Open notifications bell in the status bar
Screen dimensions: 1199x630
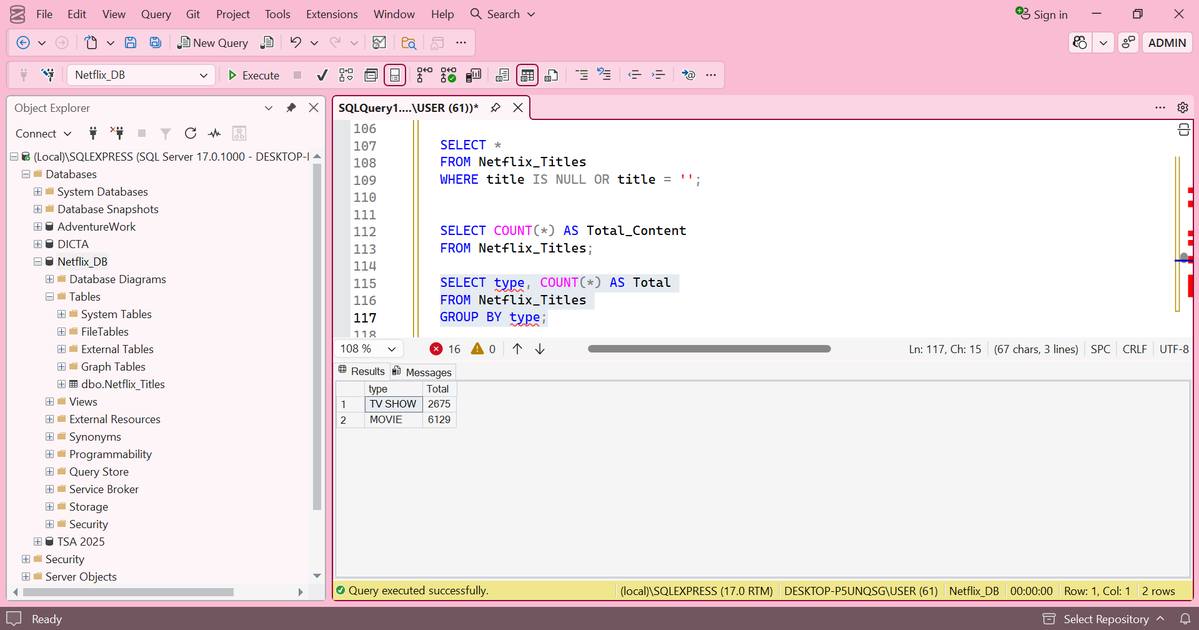[x=1184, y=619]
